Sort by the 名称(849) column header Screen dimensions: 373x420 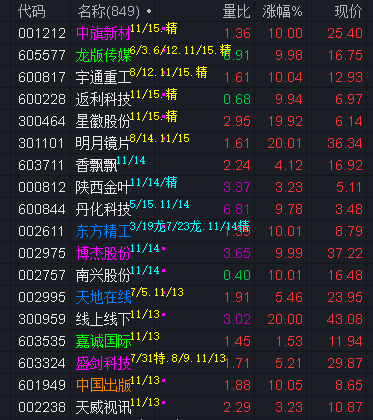(109, 11)
